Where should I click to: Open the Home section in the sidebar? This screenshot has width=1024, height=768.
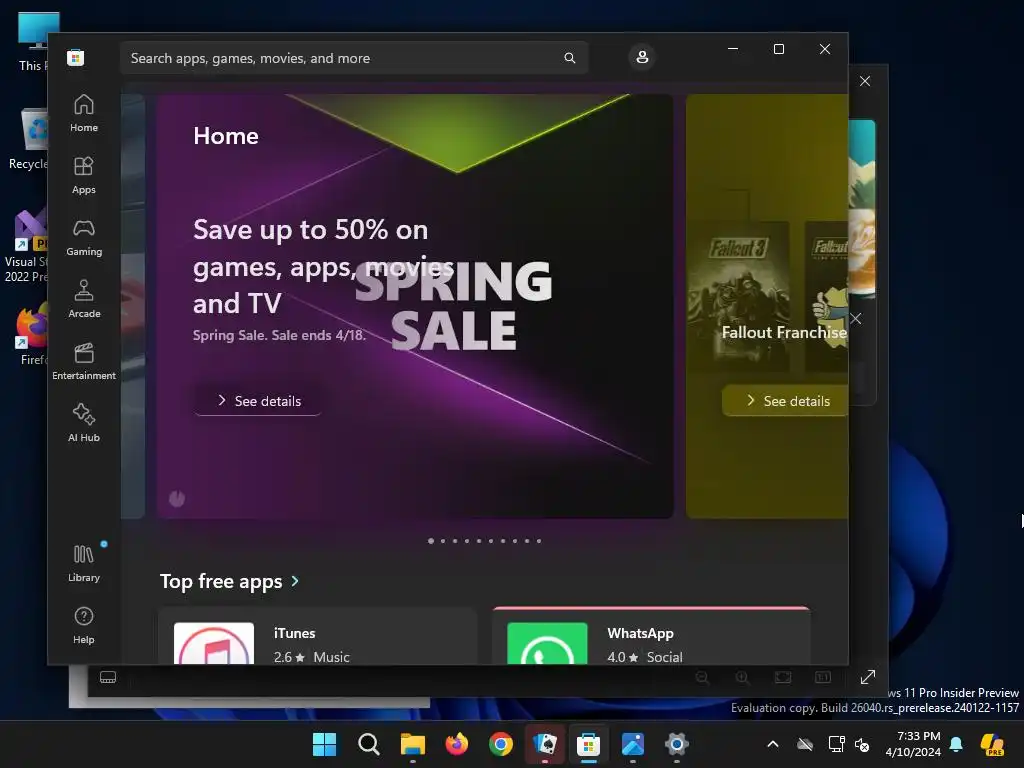(x=84, y=113)
